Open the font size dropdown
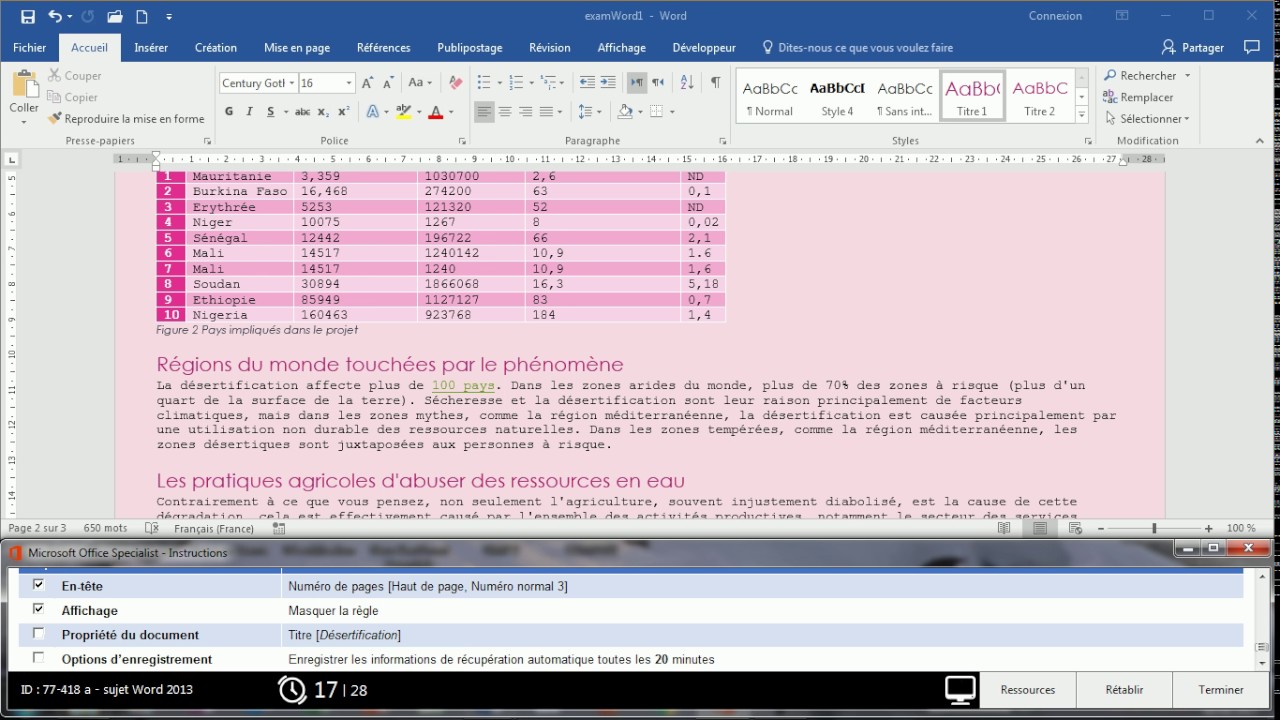The height and width of the screenshot is (720, 1280). tap(349, 83)
